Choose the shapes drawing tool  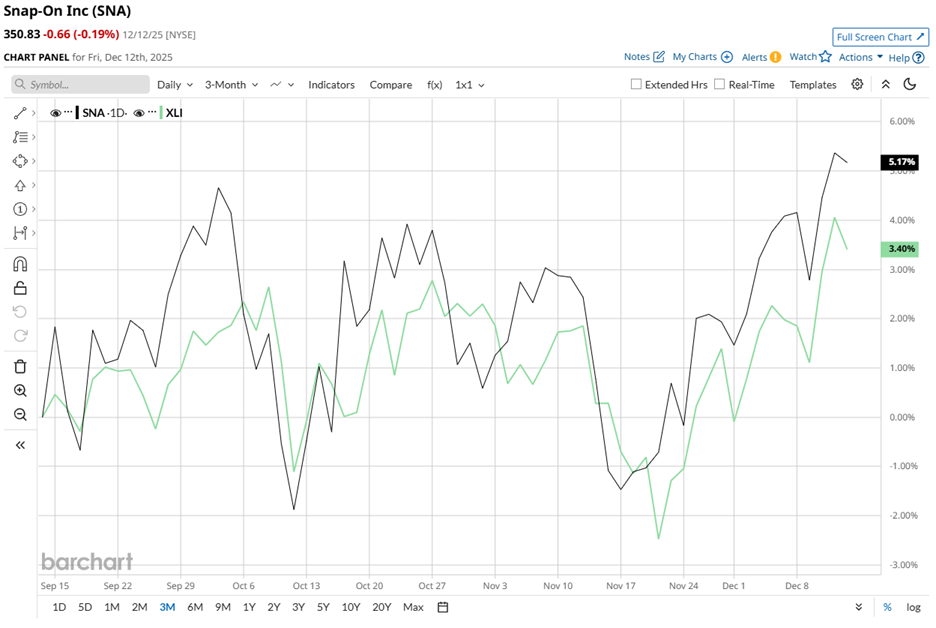[20, 161]
